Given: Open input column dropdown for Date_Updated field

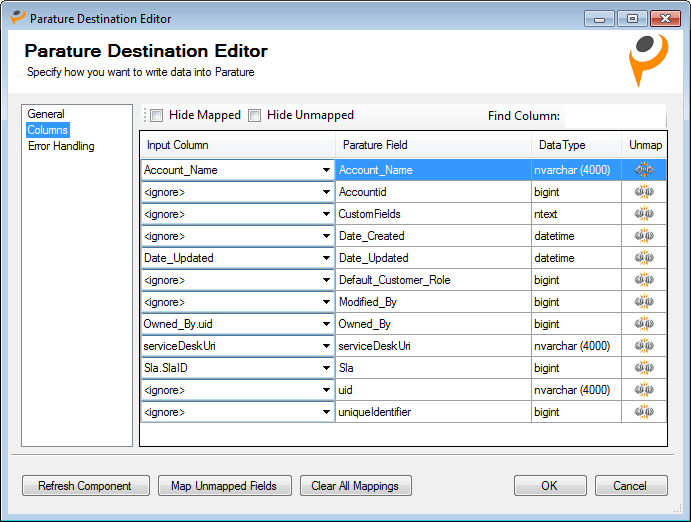Looking at the screenshot, I should tap(326, 258).
